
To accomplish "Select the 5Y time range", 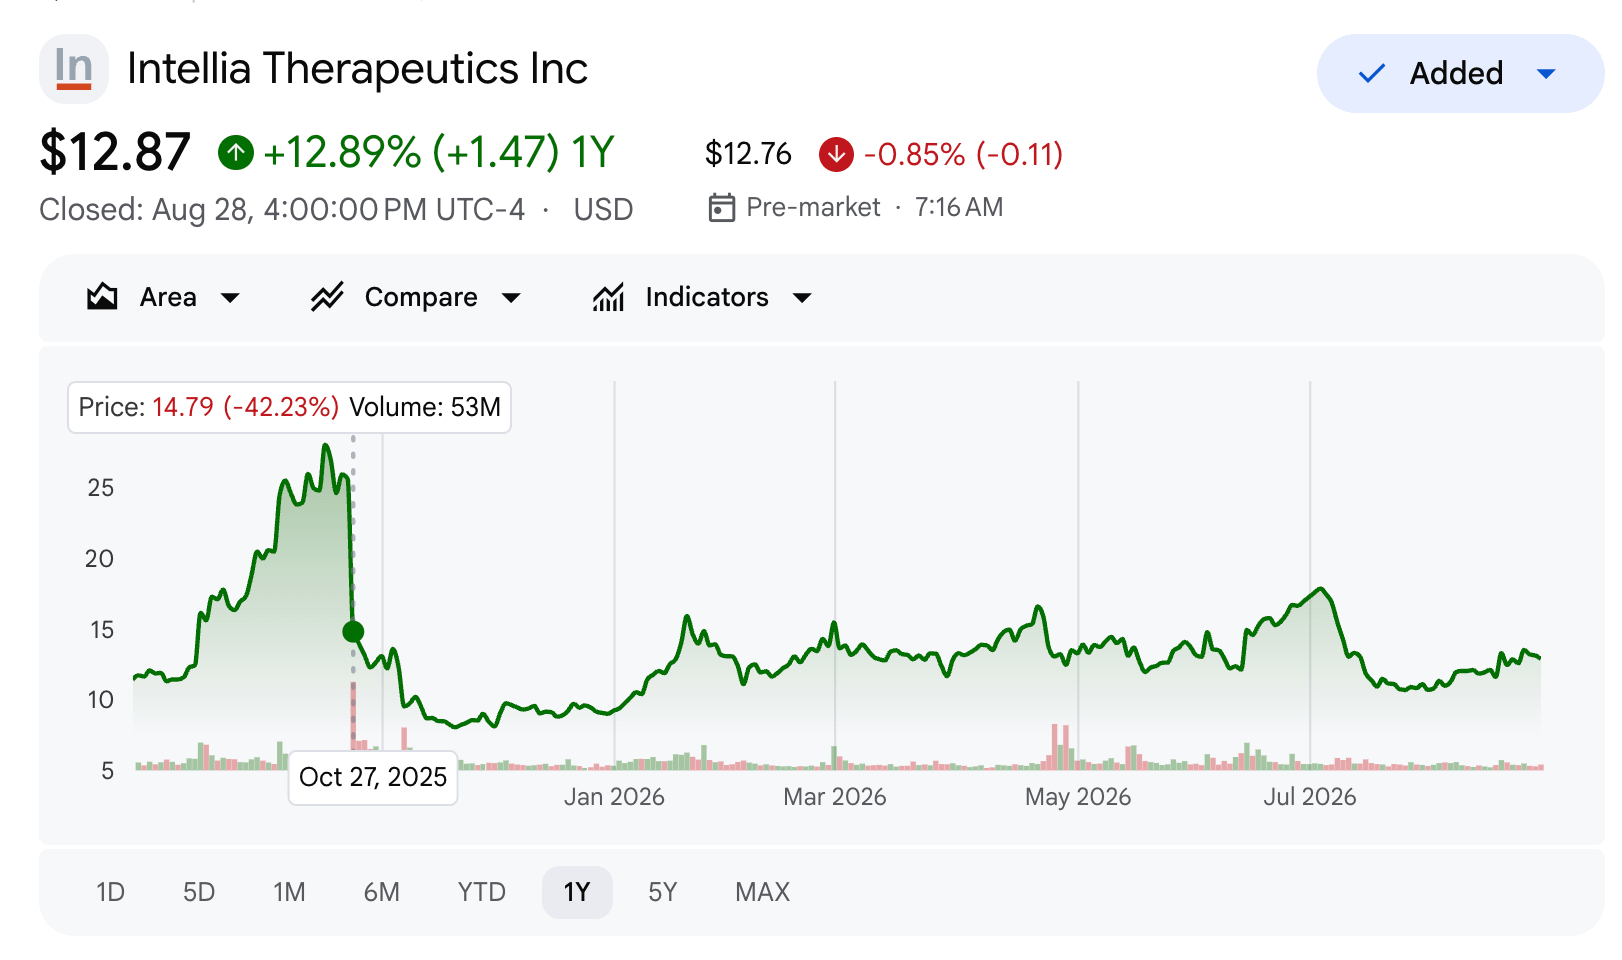I will (x=663, y=892).
